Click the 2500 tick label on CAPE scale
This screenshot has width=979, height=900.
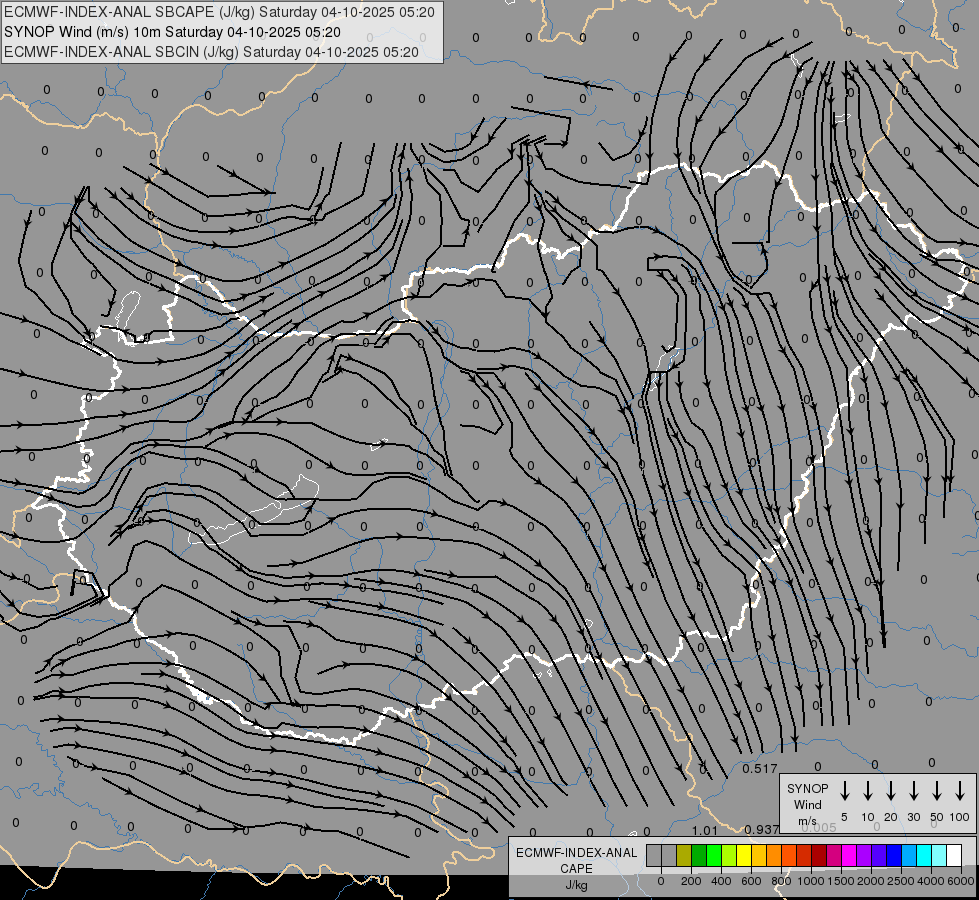tap(901, 881)
